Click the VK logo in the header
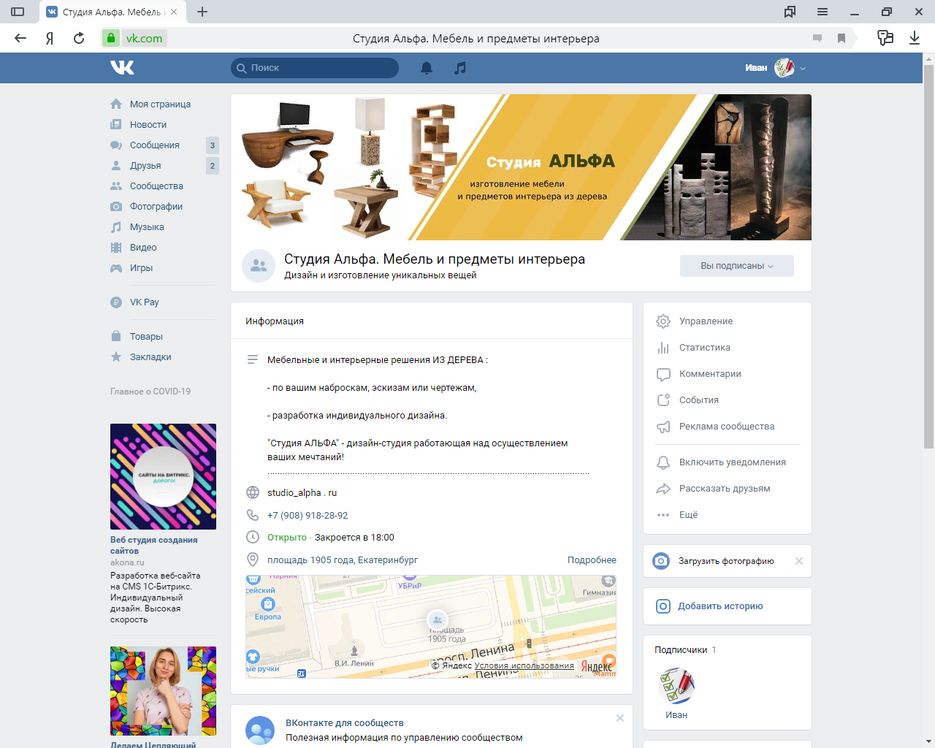935x748 pixels. [122, 67]
